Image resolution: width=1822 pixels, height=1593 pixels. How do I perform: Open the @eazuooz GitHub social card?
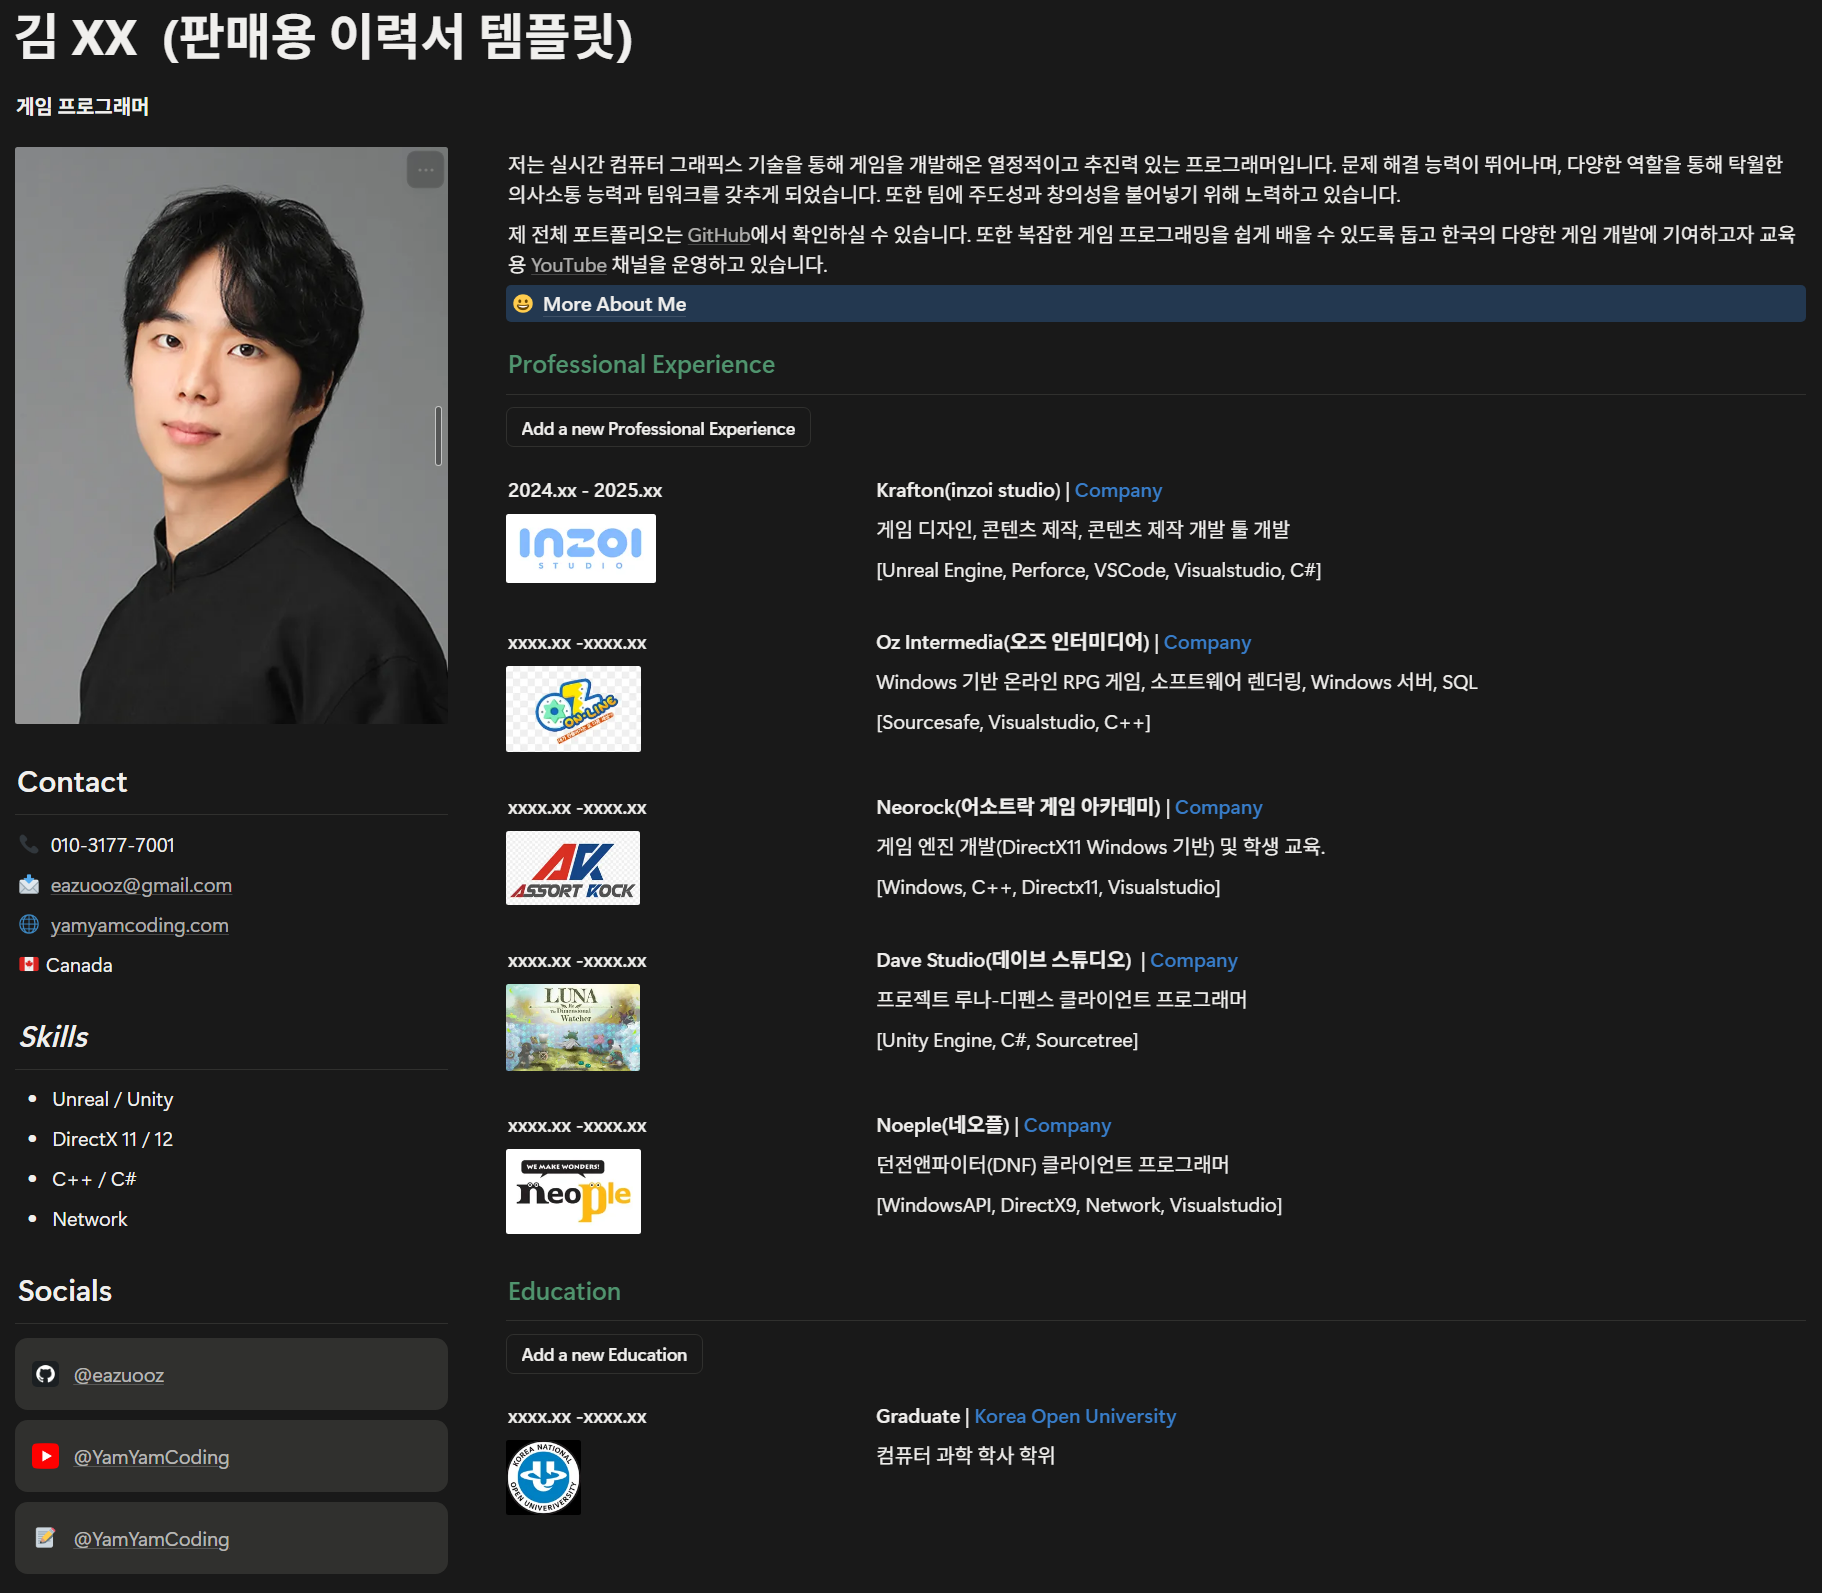point(231,1374)
